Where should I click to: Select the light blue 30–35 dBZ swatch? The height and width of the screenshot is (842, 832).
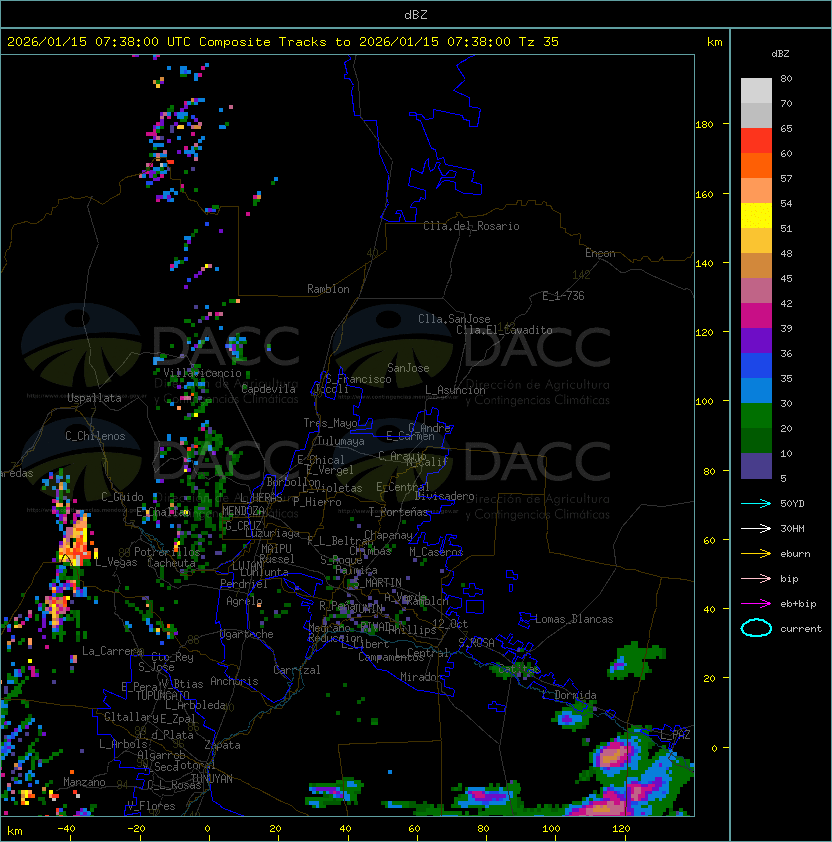click(756, 391)
